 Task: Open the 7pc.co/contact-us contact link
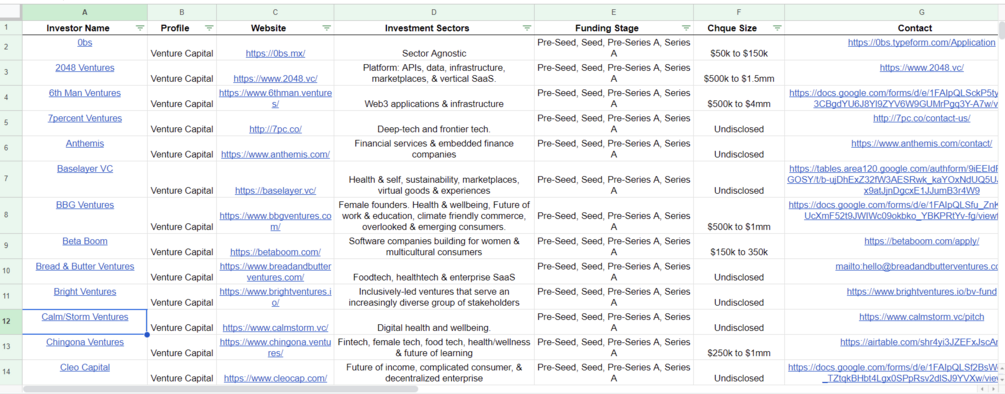tap(922, 118)
